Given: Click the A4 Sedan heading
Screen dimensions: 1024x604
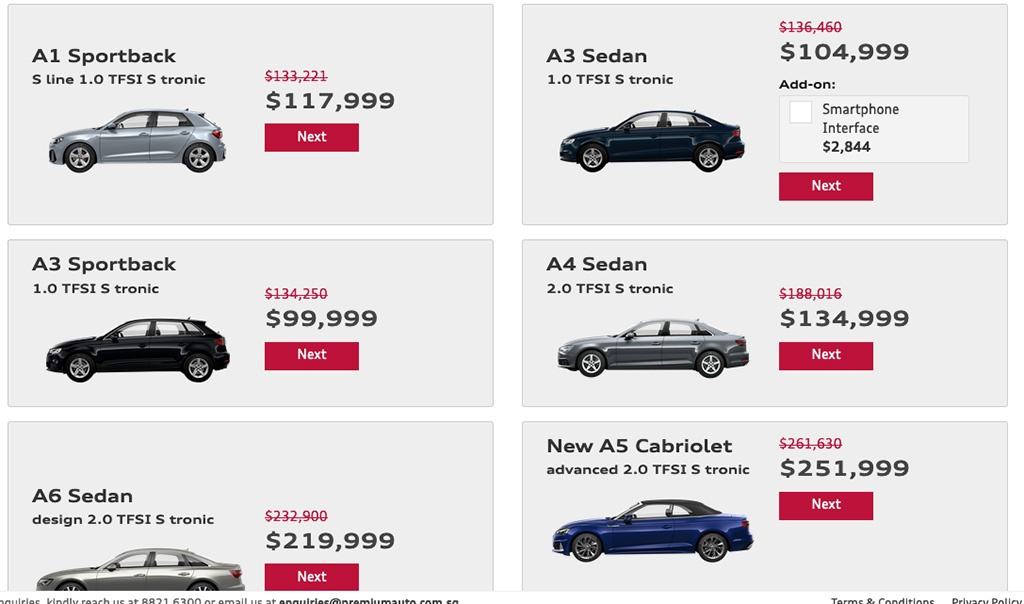Looking at the screenshot, I should (597, 264).
